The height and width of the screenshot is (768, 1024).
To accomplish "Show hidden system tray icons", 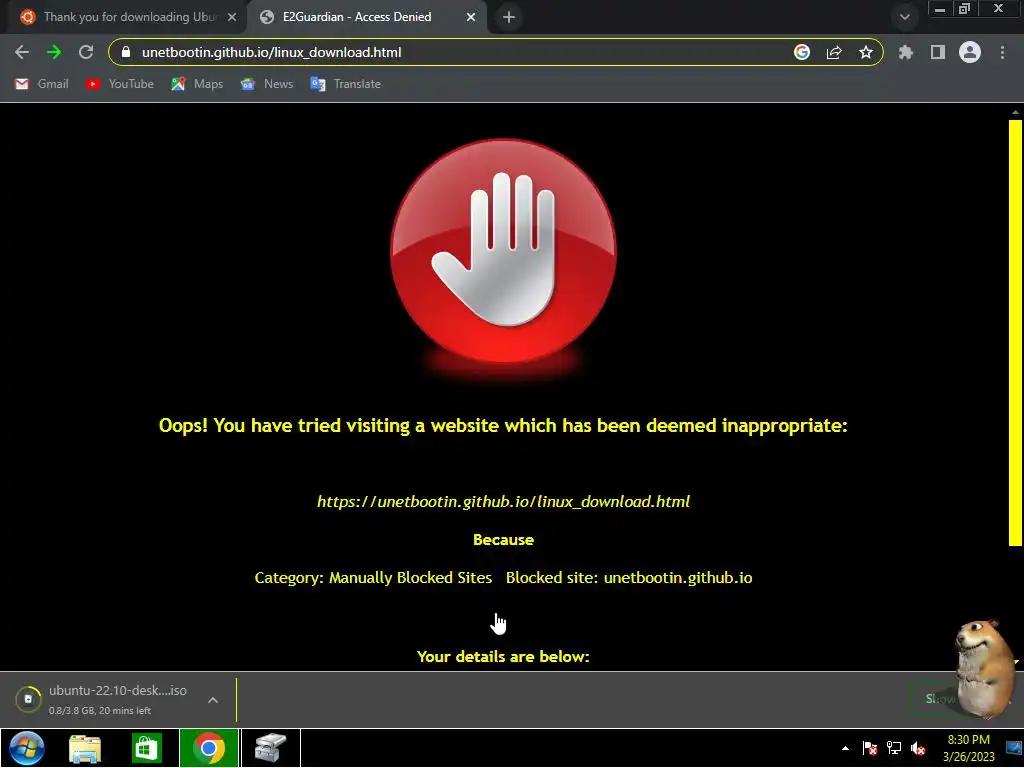I will pos(845,748).
